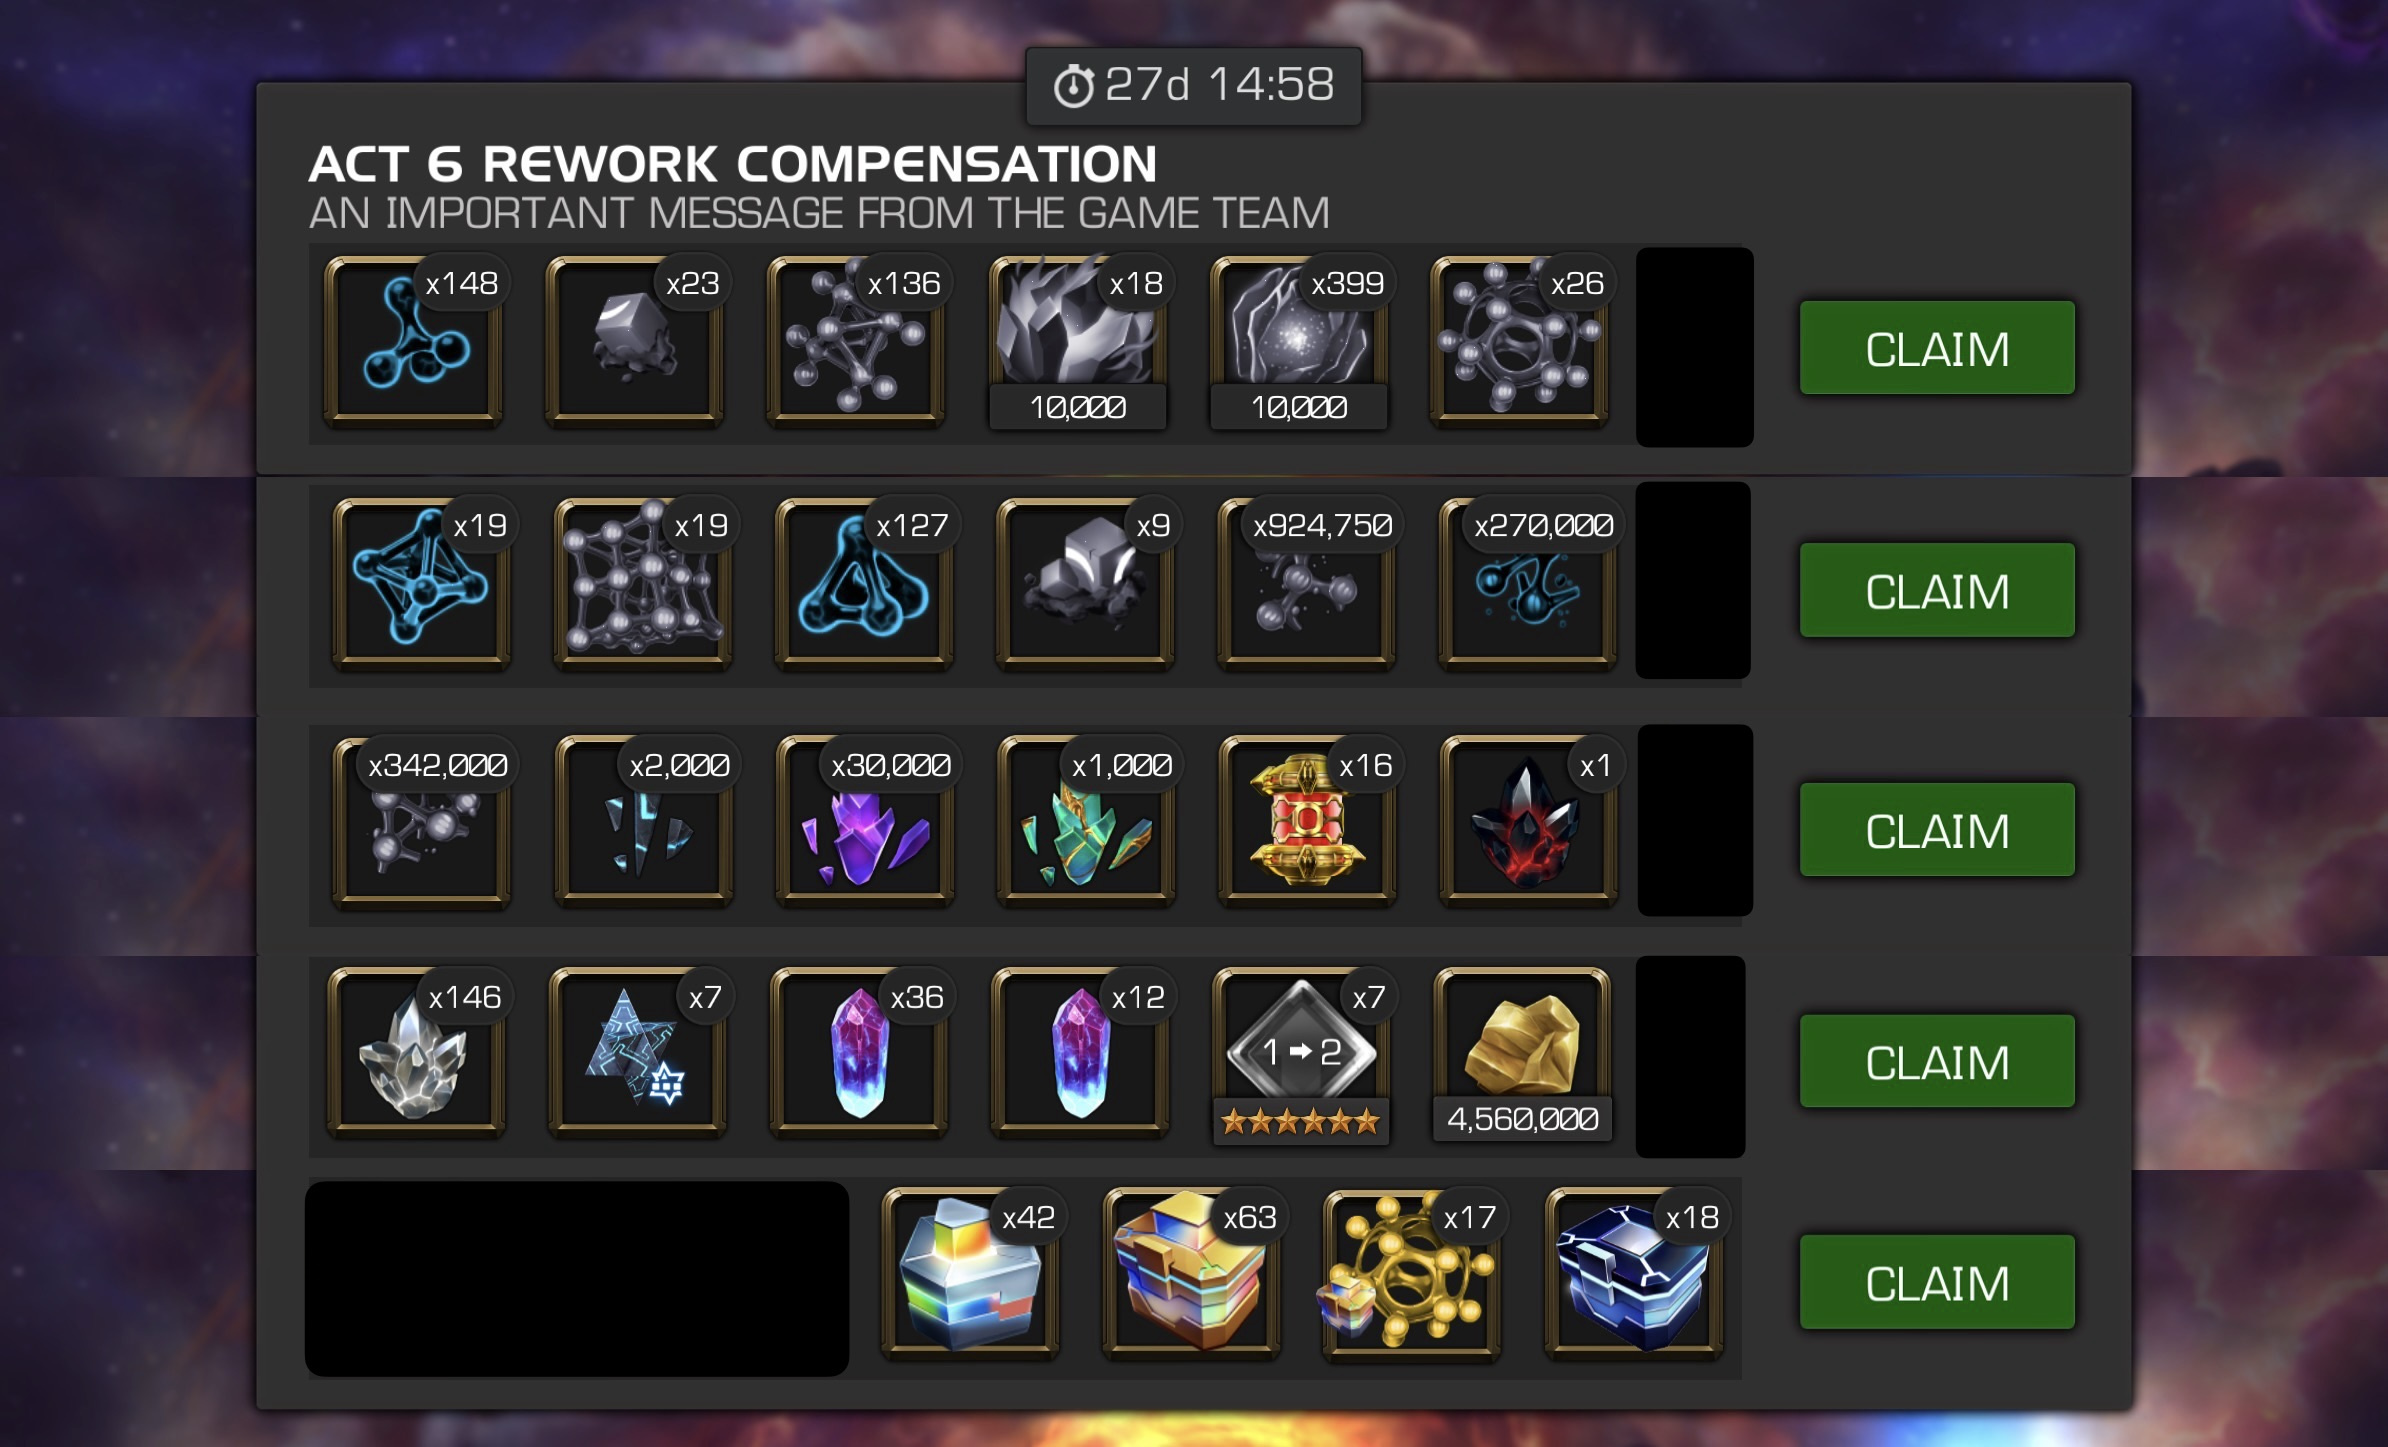Claim the second reward row with x924,750 item
This screenshot has width=2388, height=1447.
coord(1937,590)
